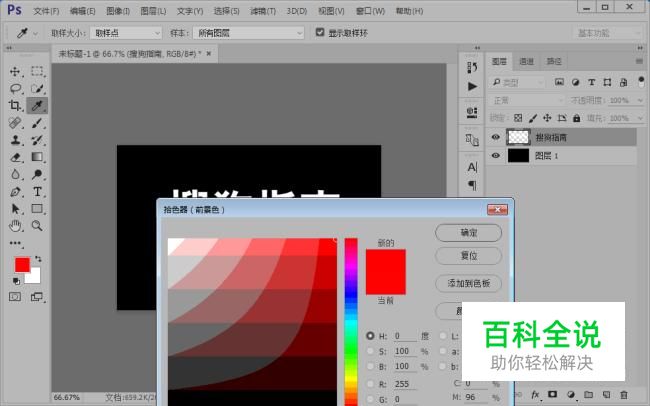This screenshot has width=650, height=406.
Task: Select the R radio button in color picker
Action: [370, 384]
